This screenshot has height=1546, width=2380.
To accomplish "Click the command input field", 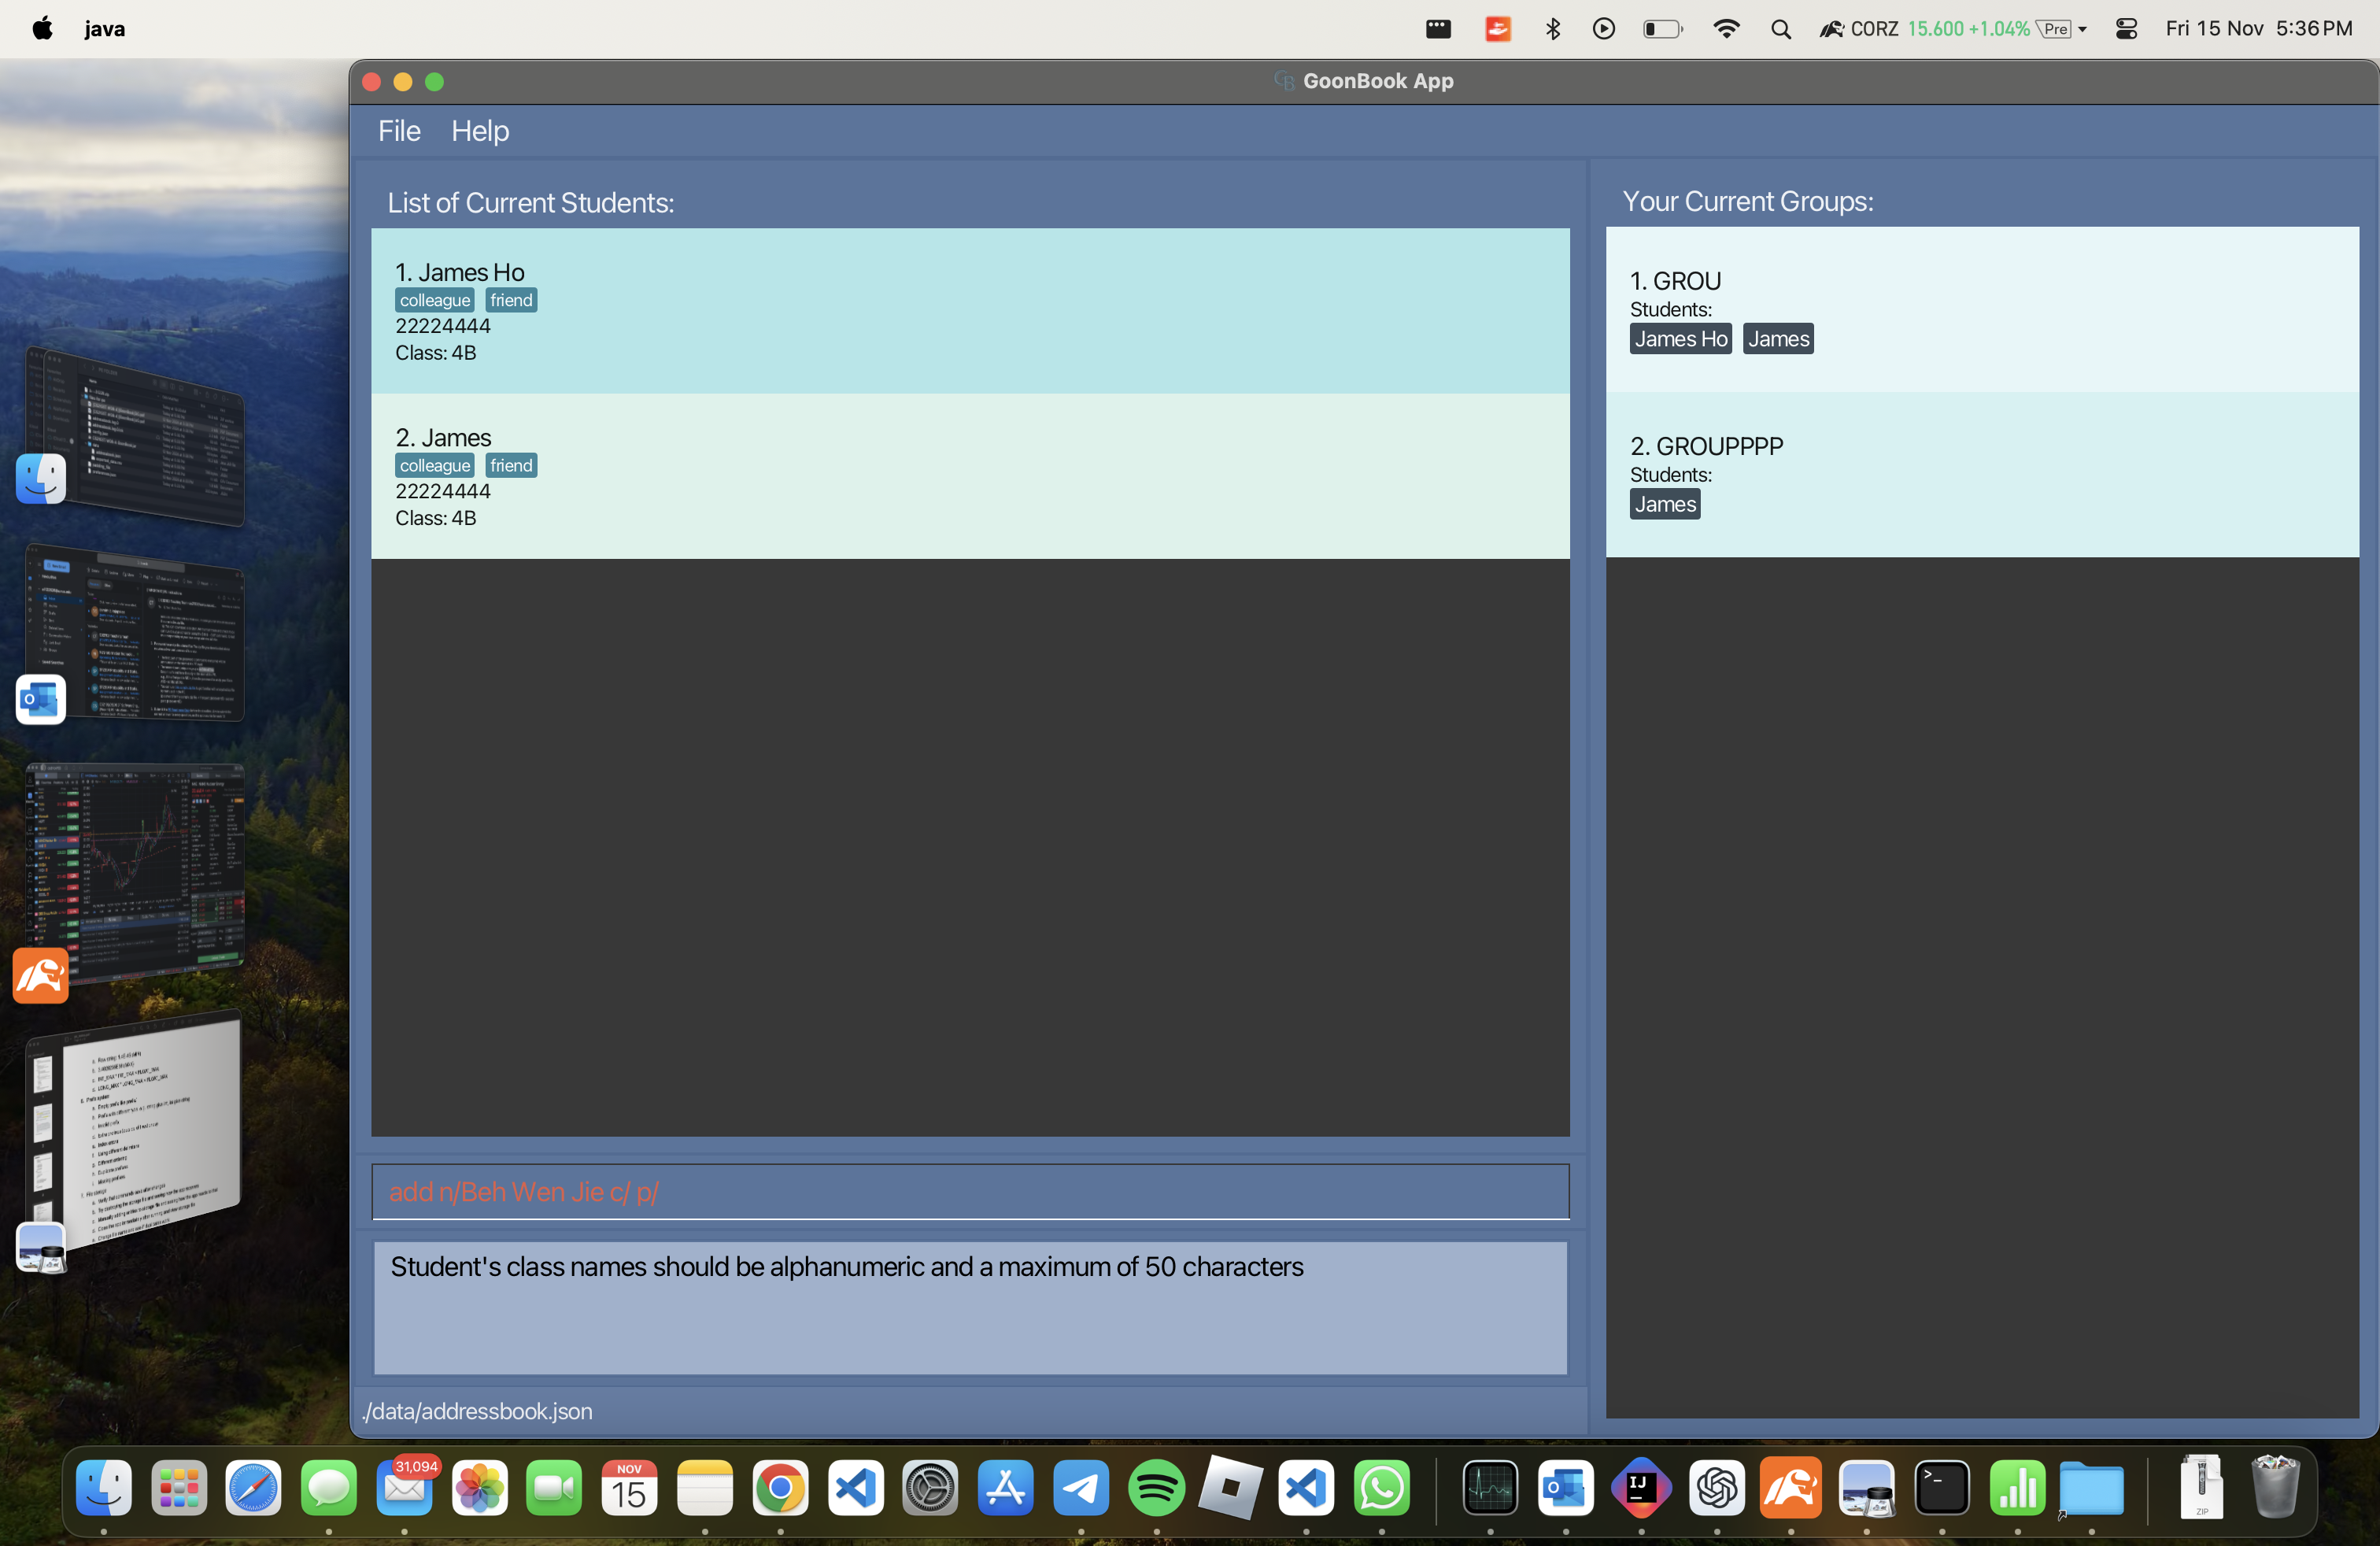I will click(969, 1191).
